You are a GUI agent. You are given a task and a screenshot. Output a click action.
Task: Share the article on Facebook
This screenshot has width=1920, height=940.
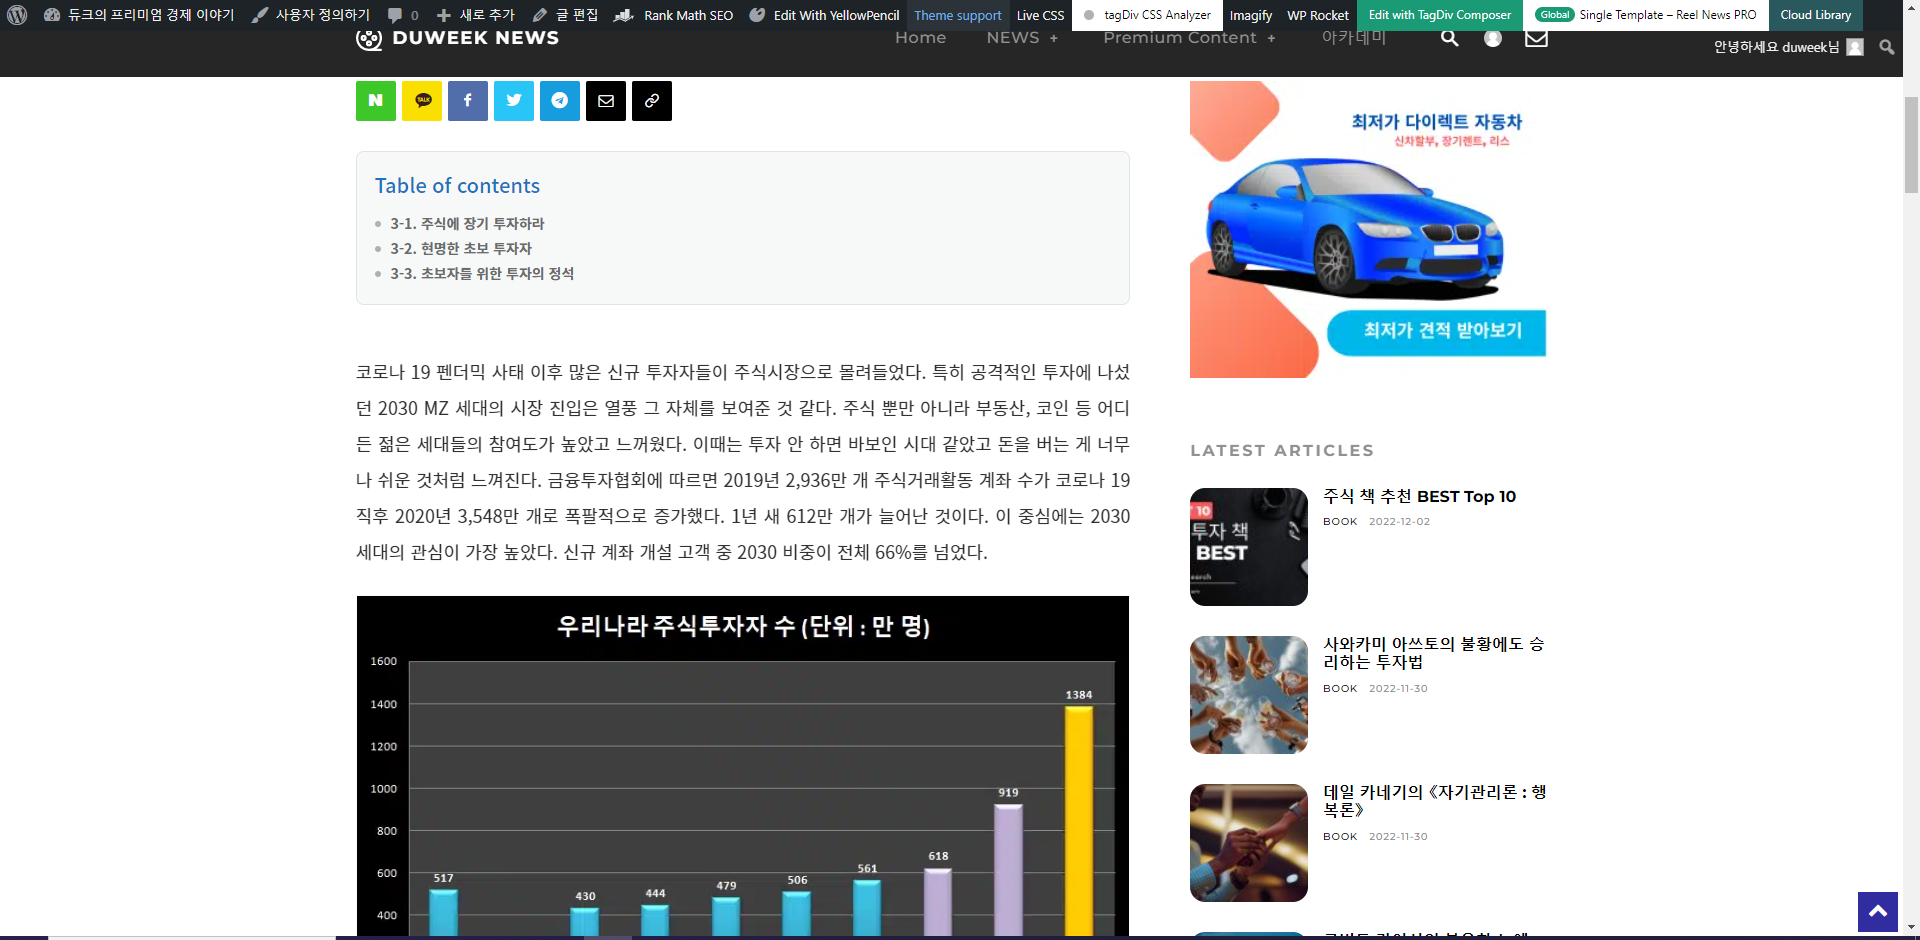[x=468, y=101]
